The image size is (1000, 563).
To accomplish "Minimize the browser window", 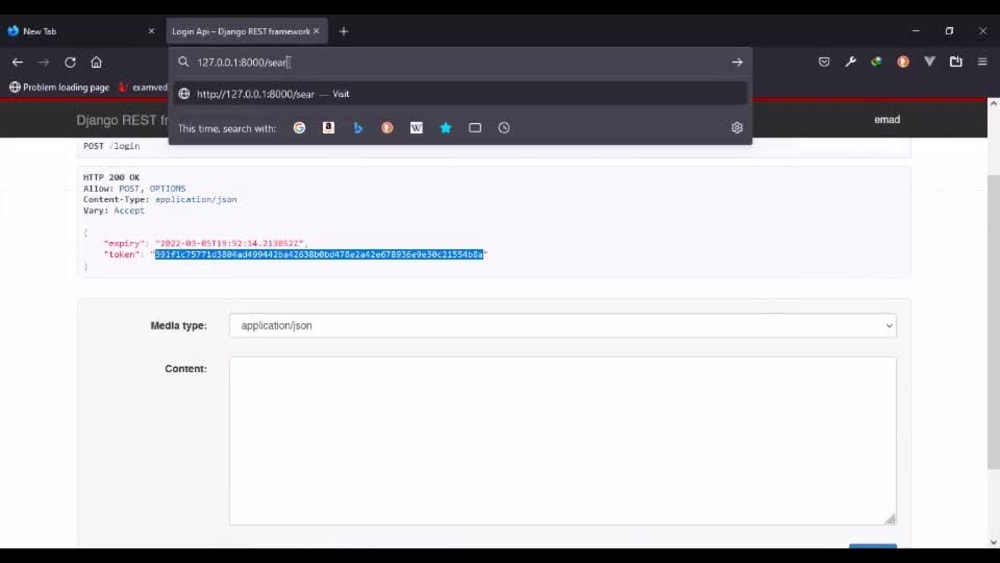I will pos(916,31).
